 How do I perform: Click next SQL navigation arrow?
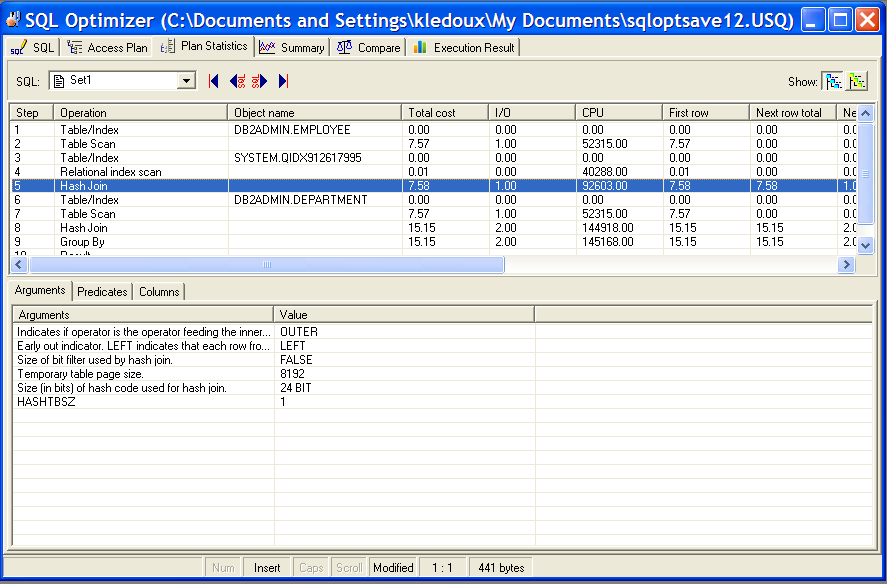pyautogui.click(x=260, y=81)
